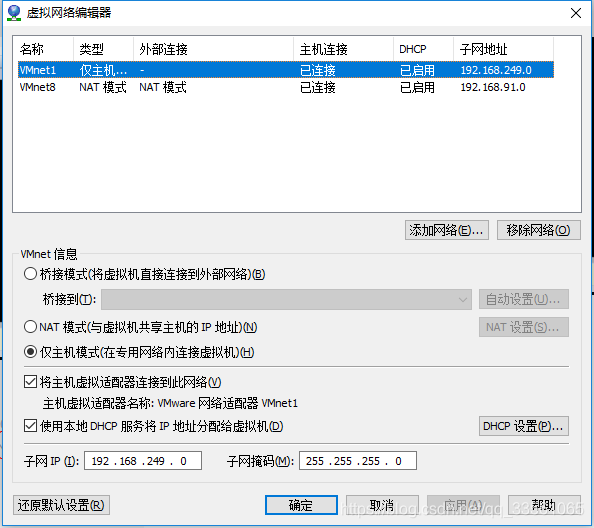This screenshot has width=594, height=528.
Task: Select the VMnet1 network row
Action: [x=286, y=70]
